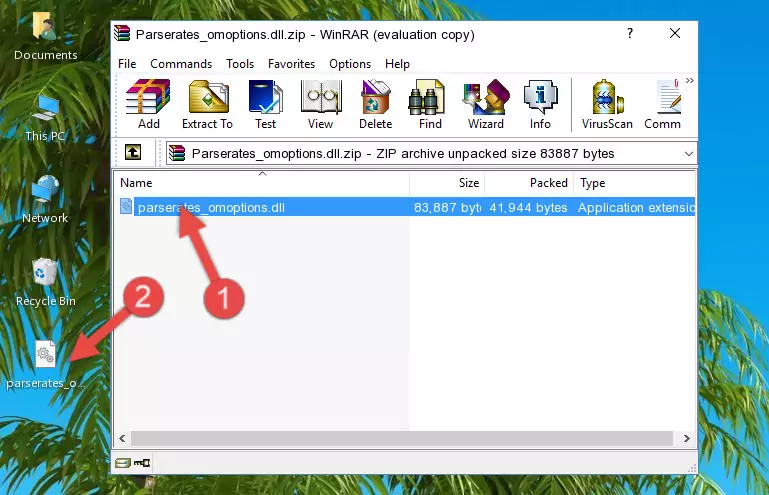
Task: Open the File menu
Action: (127, 64)
